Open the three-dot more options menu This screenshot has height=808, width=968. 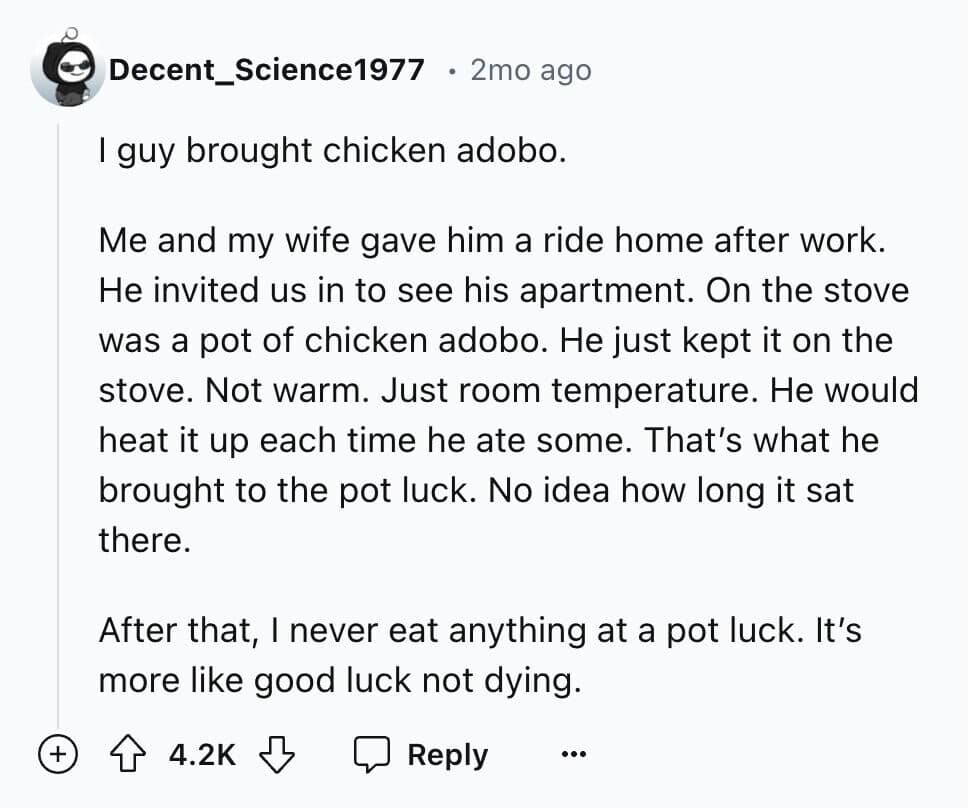tap(574, 754)
